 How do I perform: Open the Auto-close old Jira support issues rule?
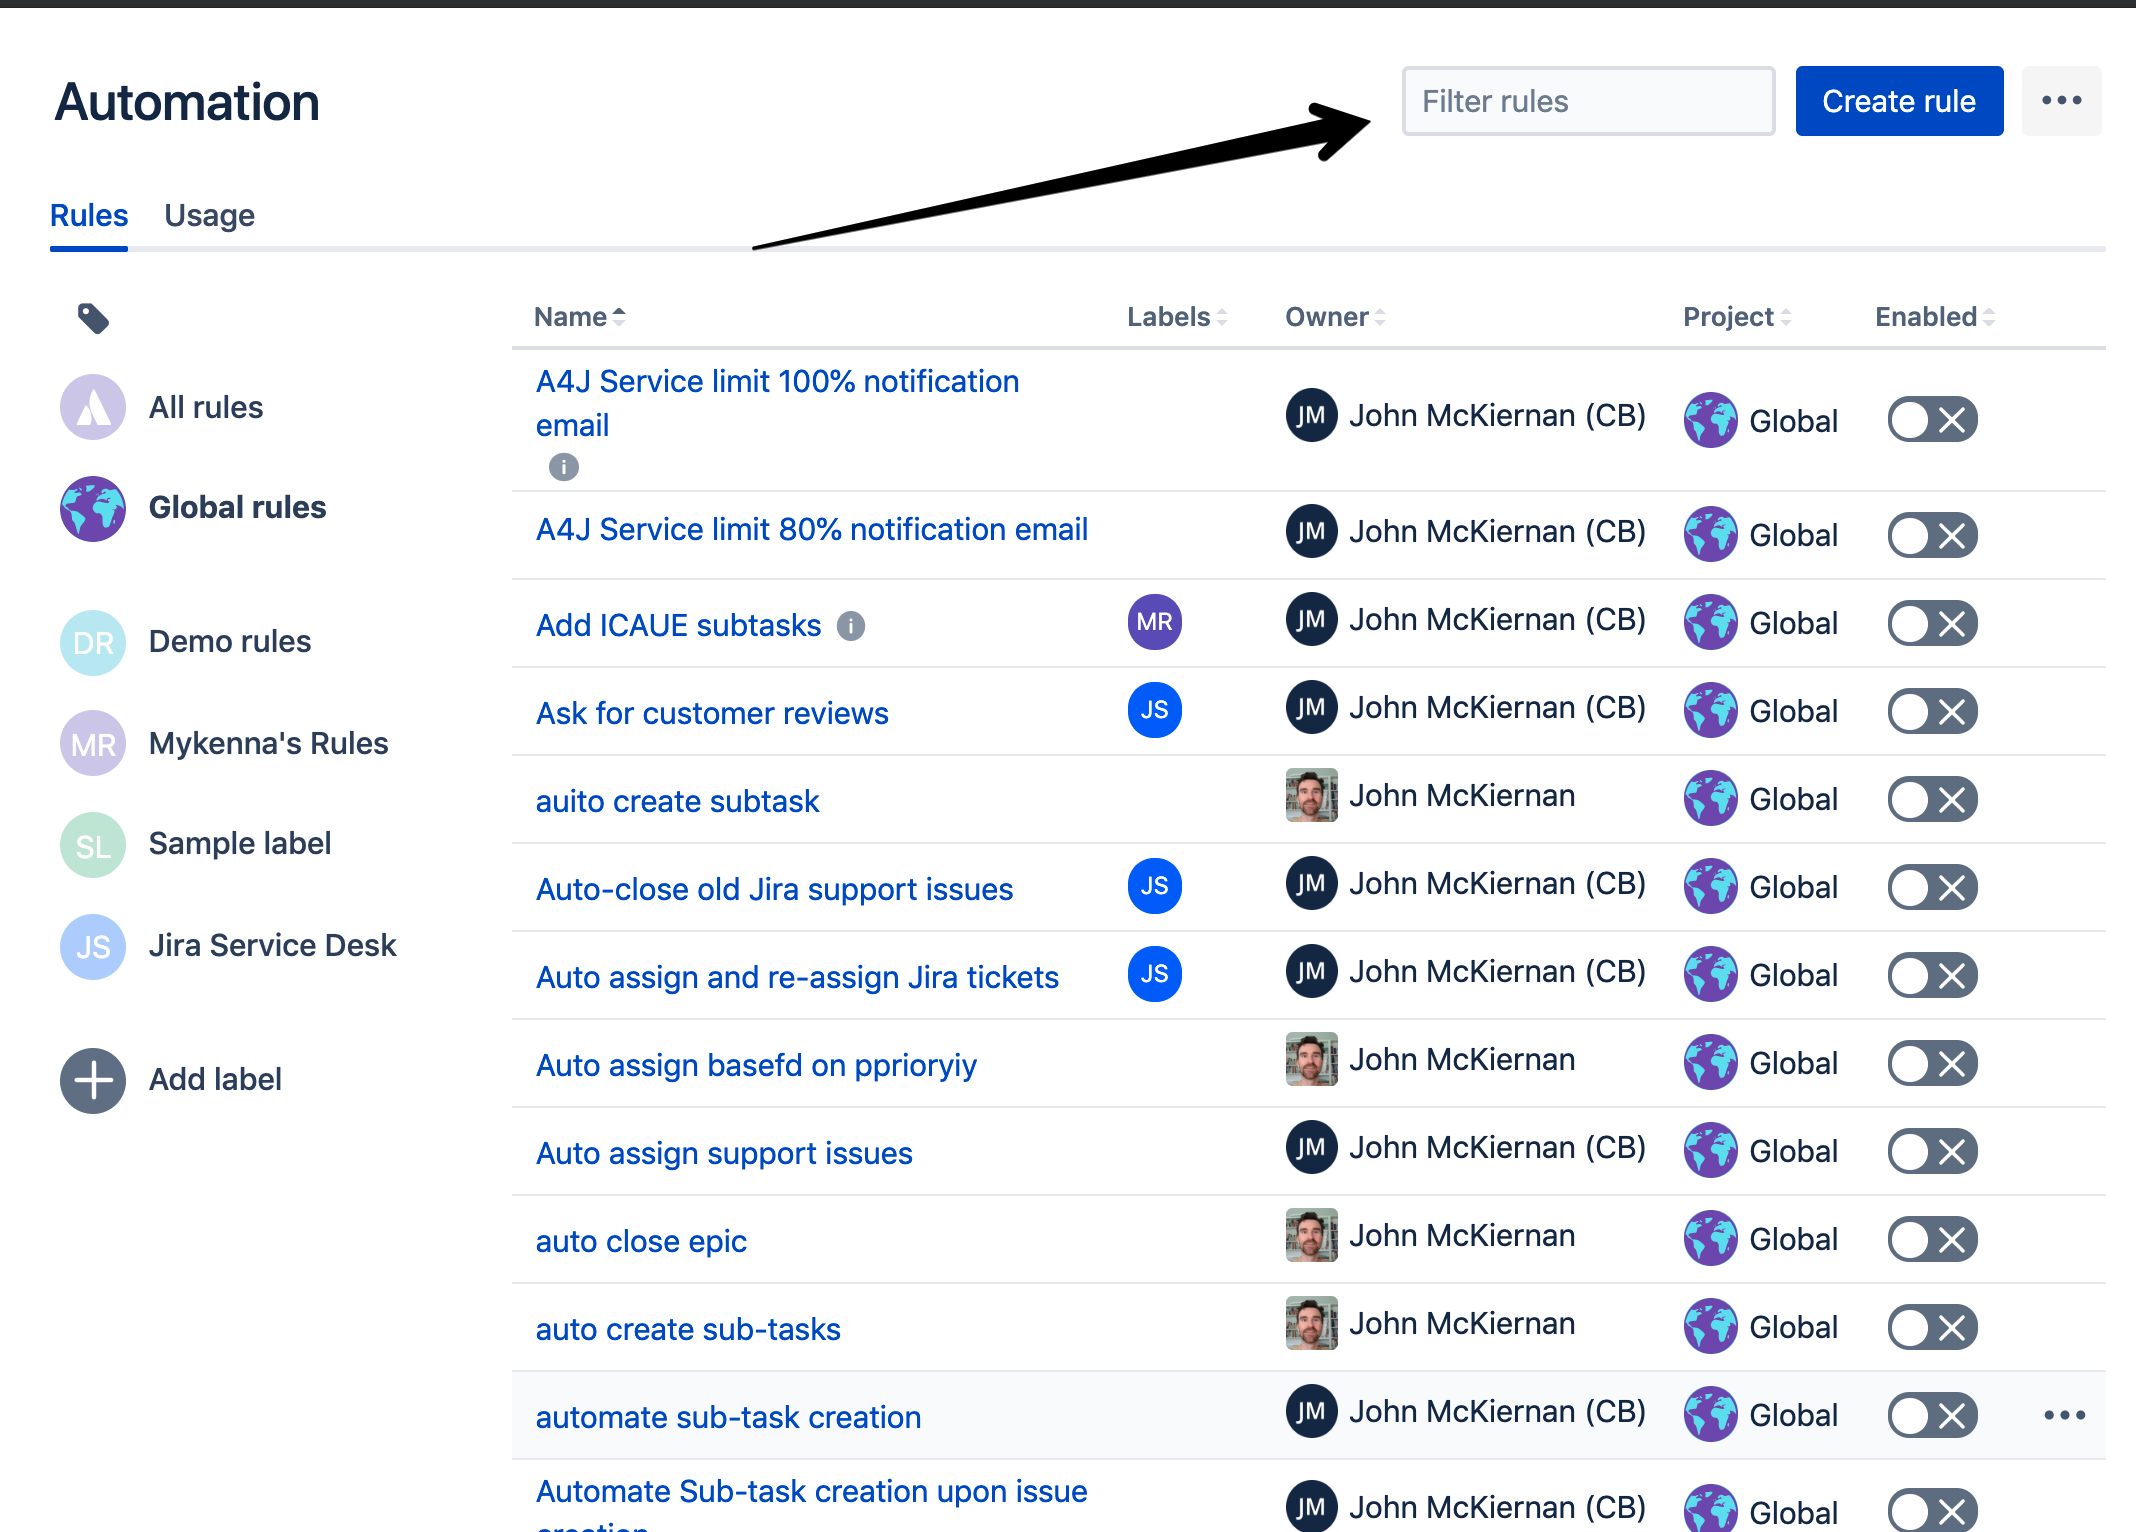tap(774, 889)
